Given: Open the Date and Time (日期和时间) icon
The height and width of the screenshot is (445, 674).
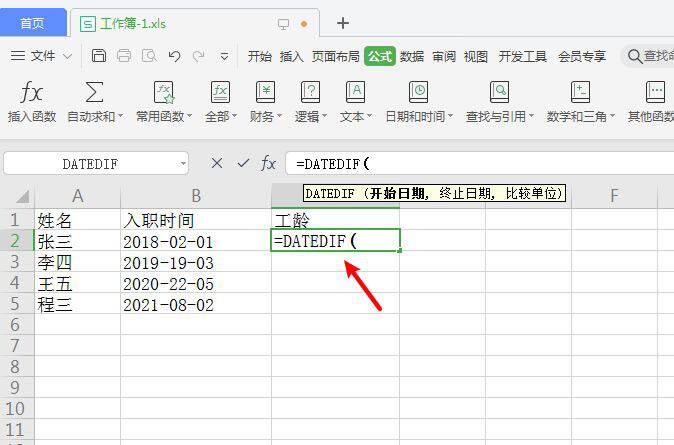Looking at the screenshot, I should (418, 92).
